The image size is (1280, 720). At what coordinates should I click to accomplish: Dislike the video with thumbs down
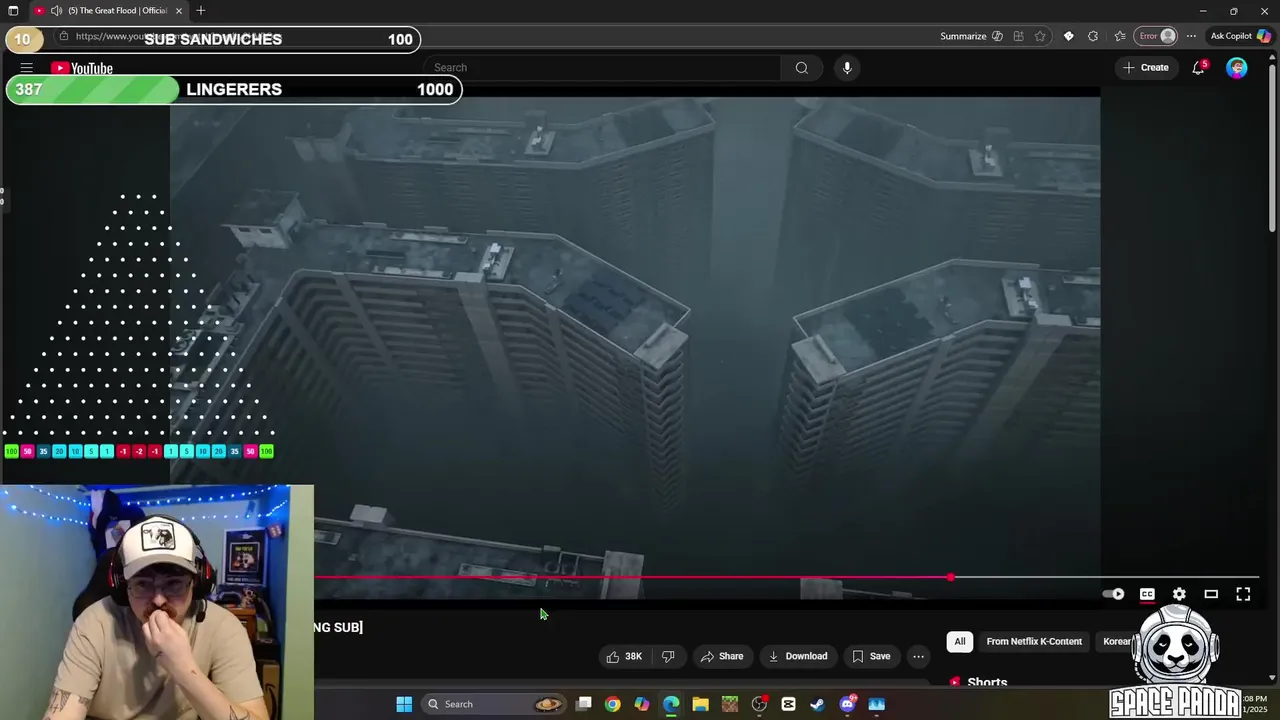click(x=668, y=656)
